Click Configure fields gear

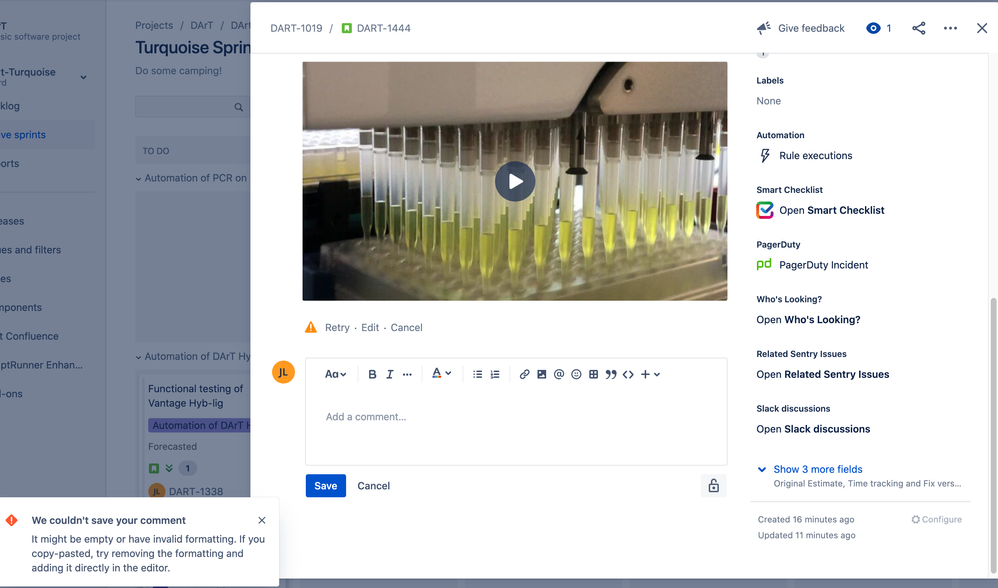tap(936, 519)
